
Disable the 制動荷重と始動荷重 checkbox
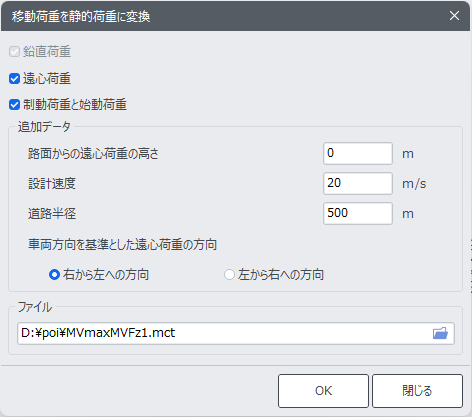click(14, 105)
